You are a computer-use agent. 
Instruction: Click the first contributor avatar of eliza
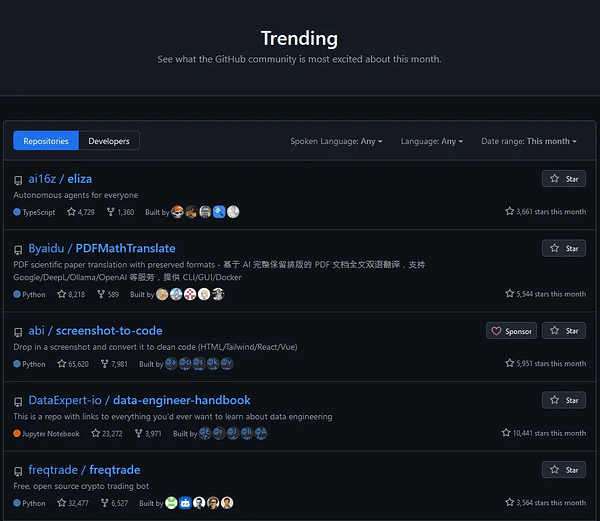[x=177, y=212]
